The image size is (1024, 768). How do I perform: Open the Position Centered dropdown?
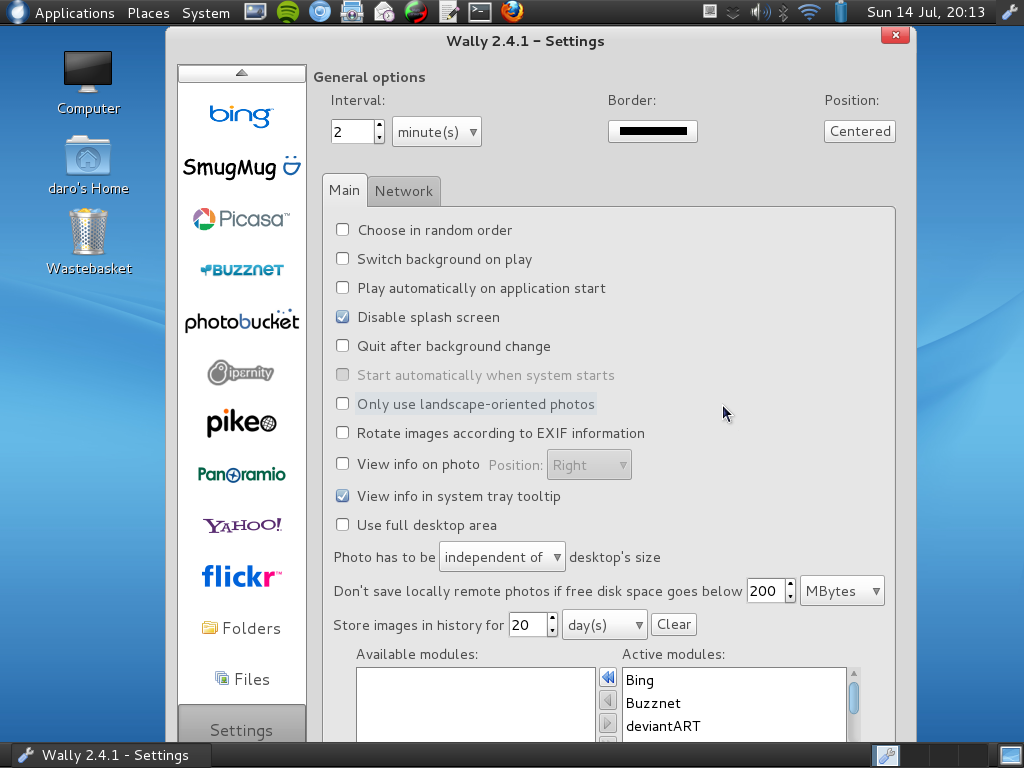pyautogui.click(x=859, y=131)
